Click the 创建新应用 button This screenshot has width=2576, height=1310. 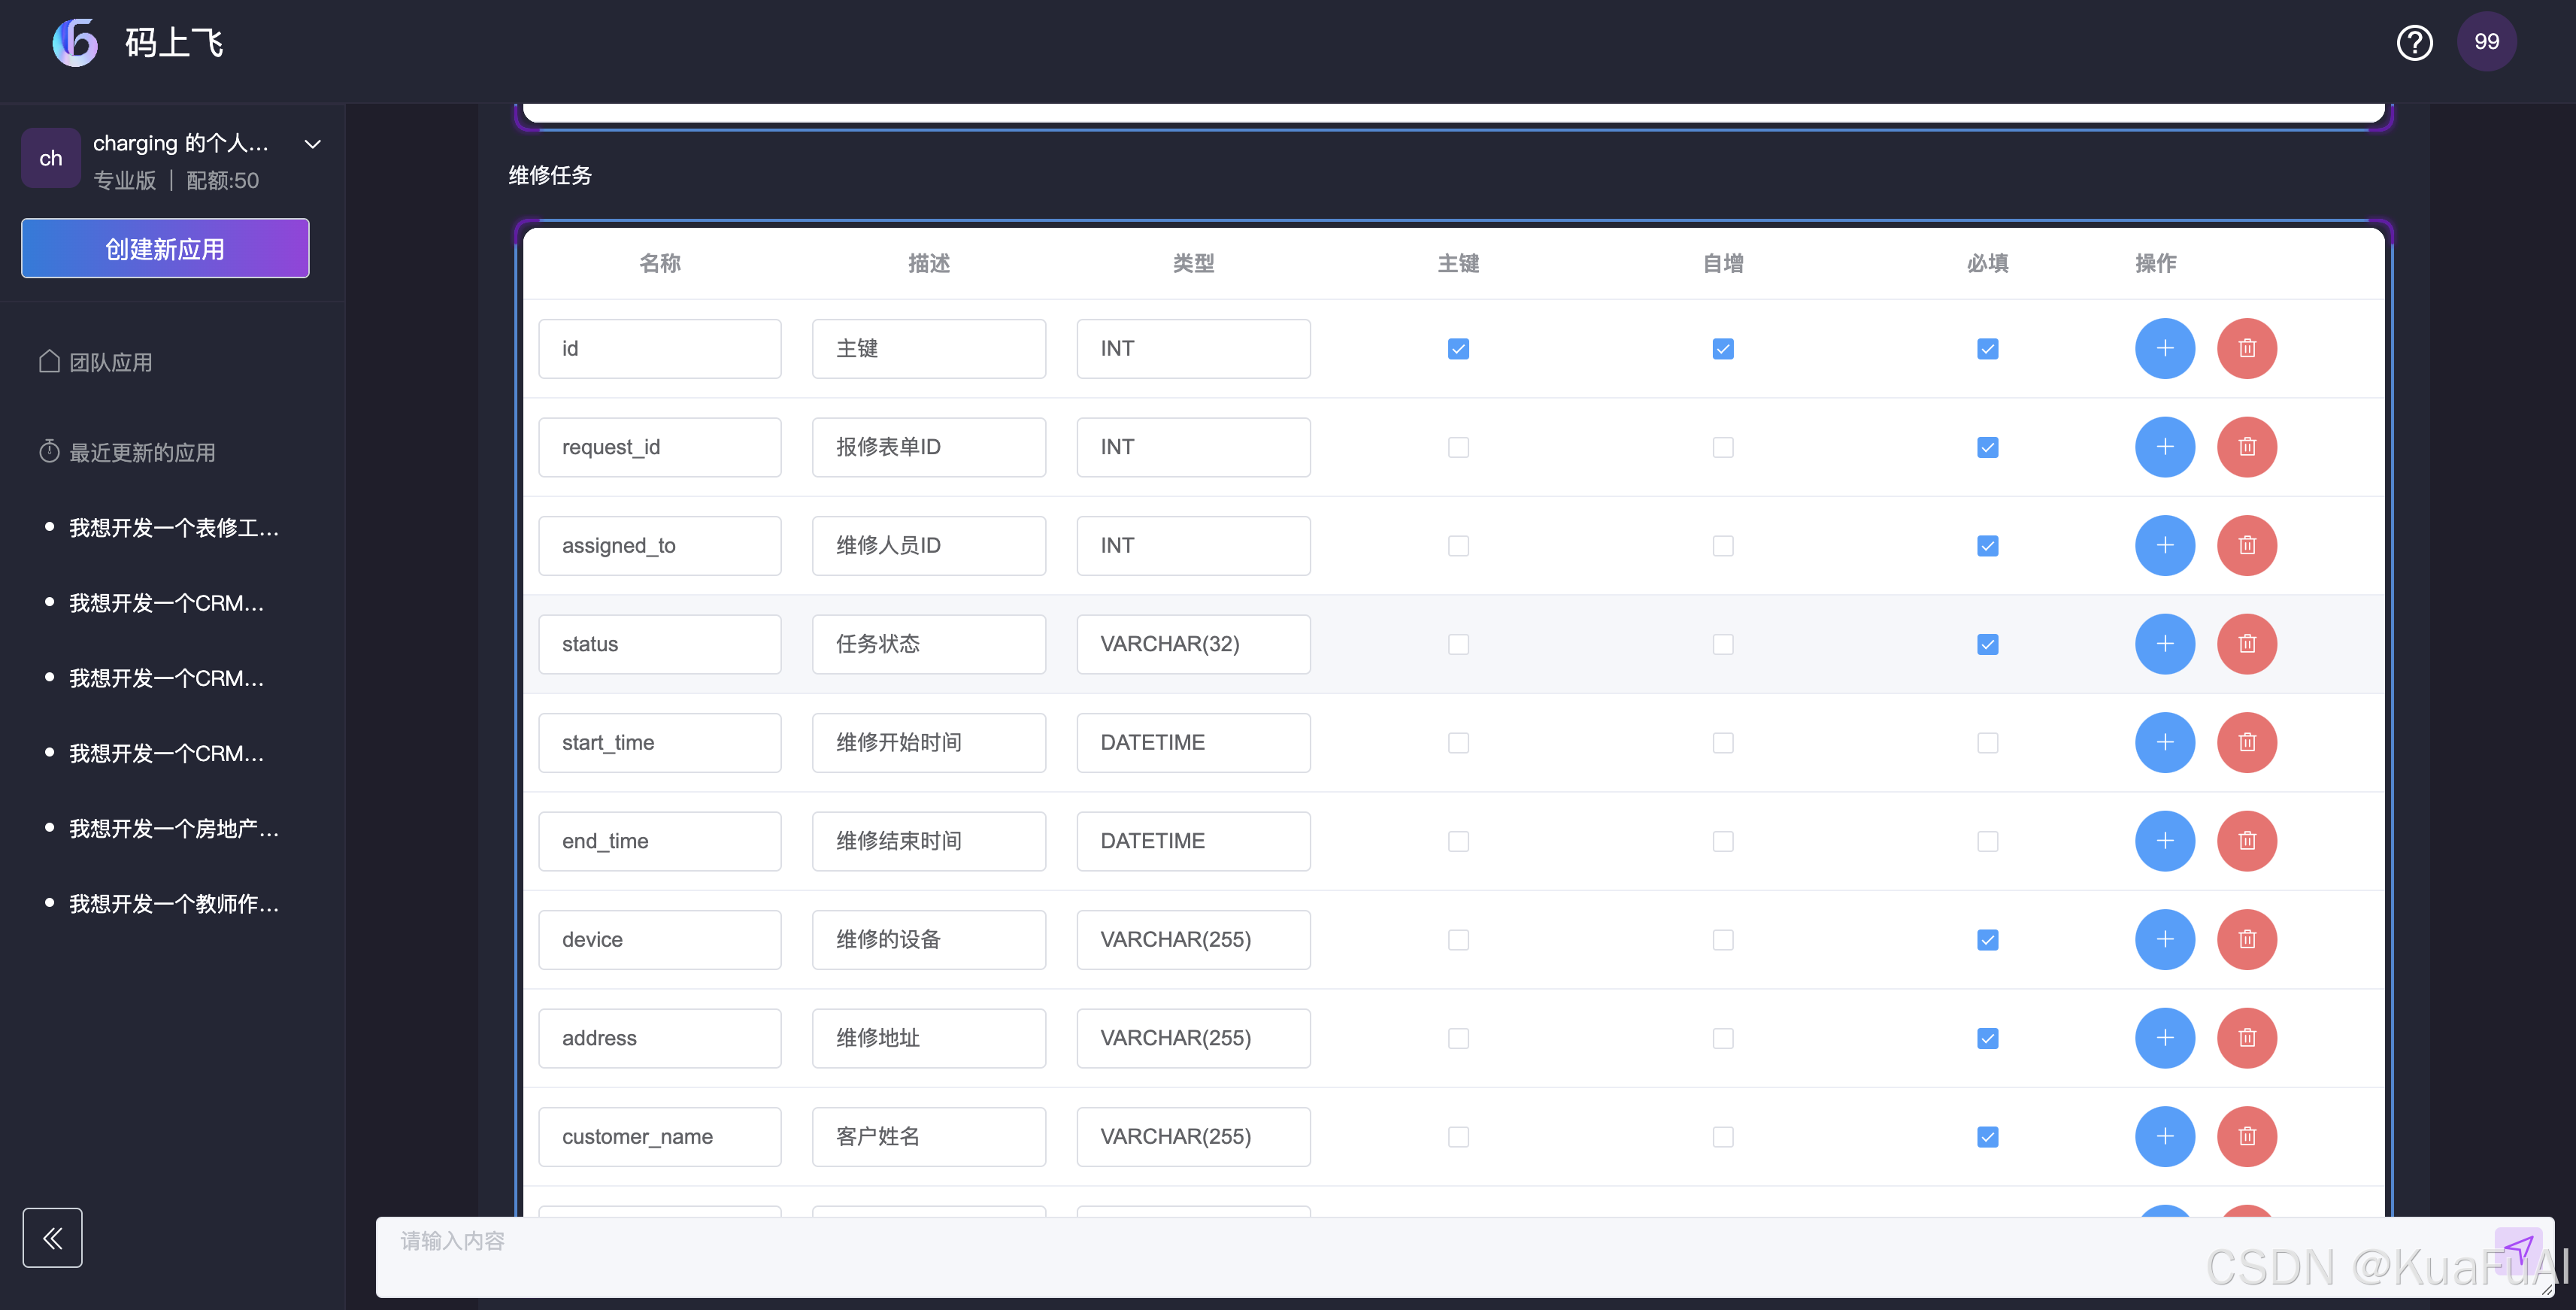(x=165, y=248)
